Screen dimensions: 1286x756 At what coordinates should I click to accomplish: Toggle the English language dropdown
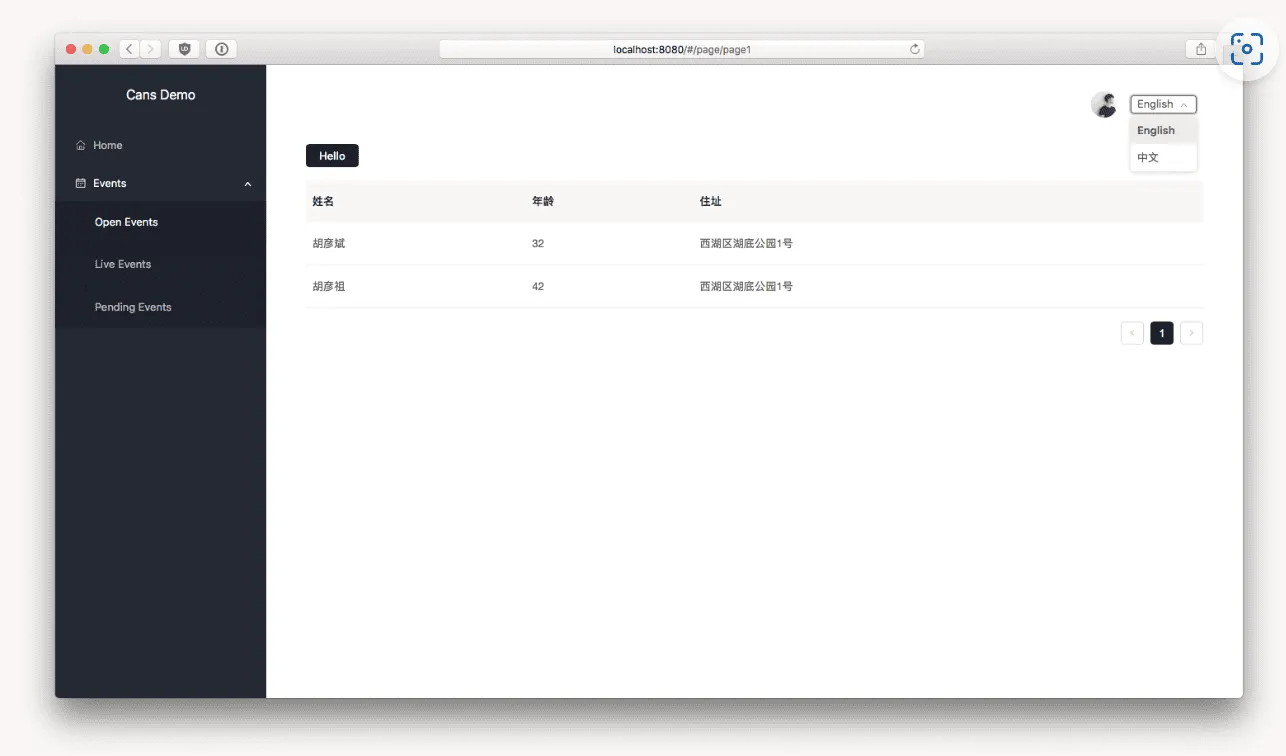[1163, 105]
